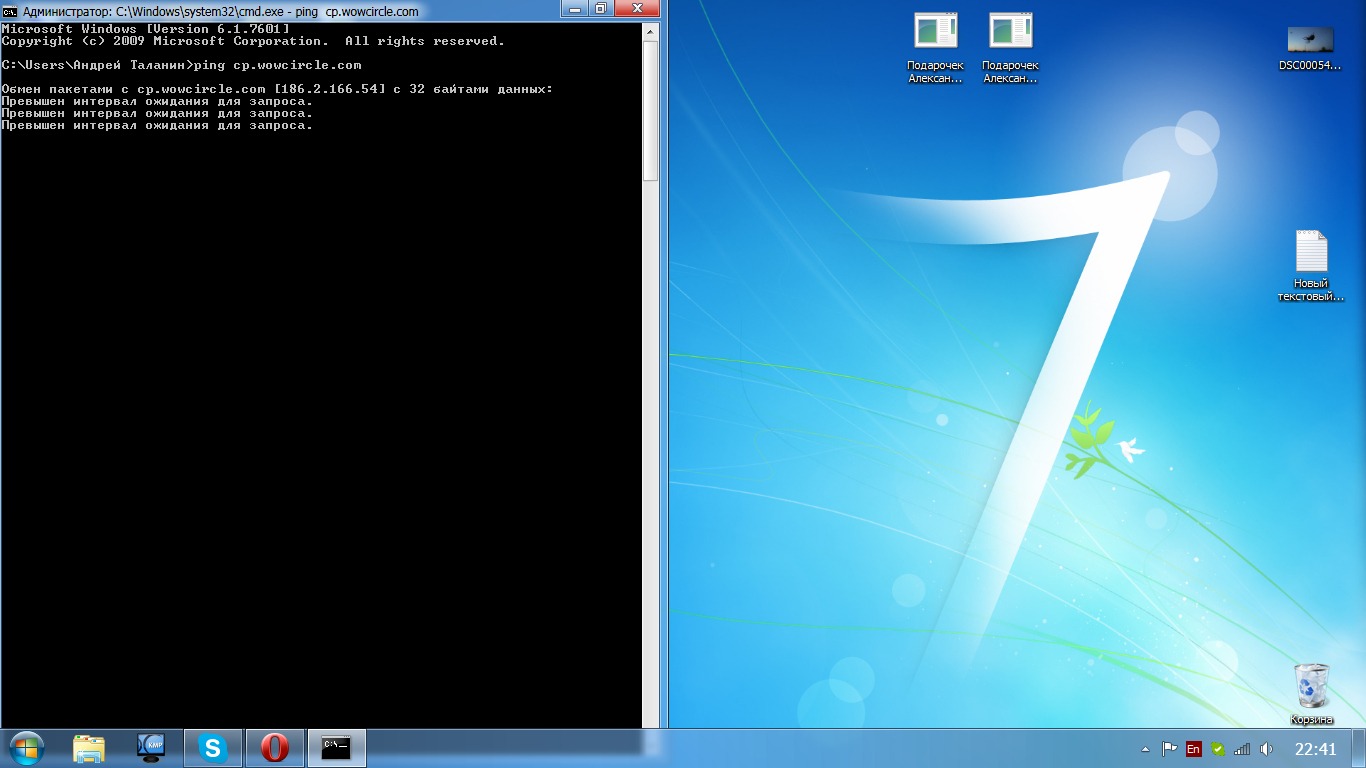Open cmd window system menu icon
Image resolution: width=1366 pixels, height=768 pixels.
[10, 11]
